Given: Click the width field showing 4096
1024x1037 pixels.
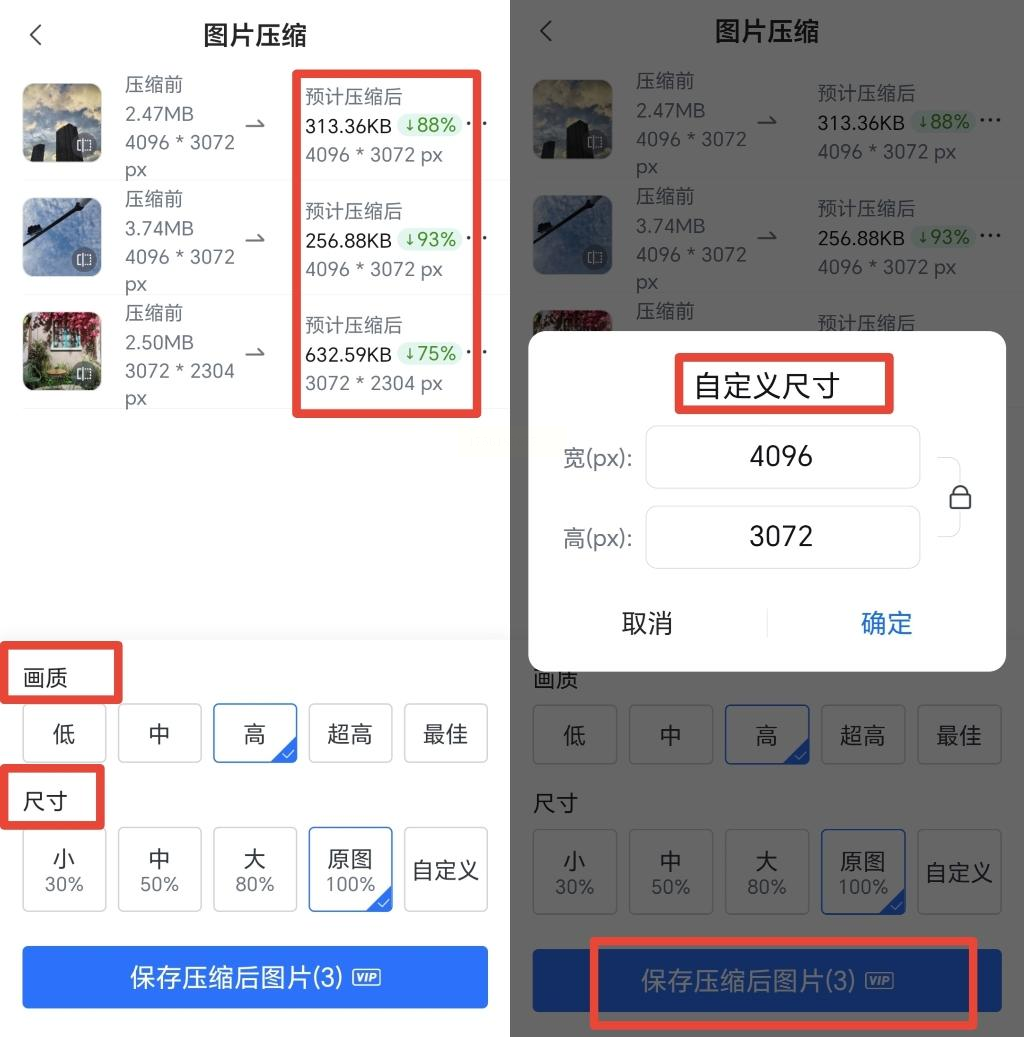Looking at the screenshot, I should click(x=783, y=457).
